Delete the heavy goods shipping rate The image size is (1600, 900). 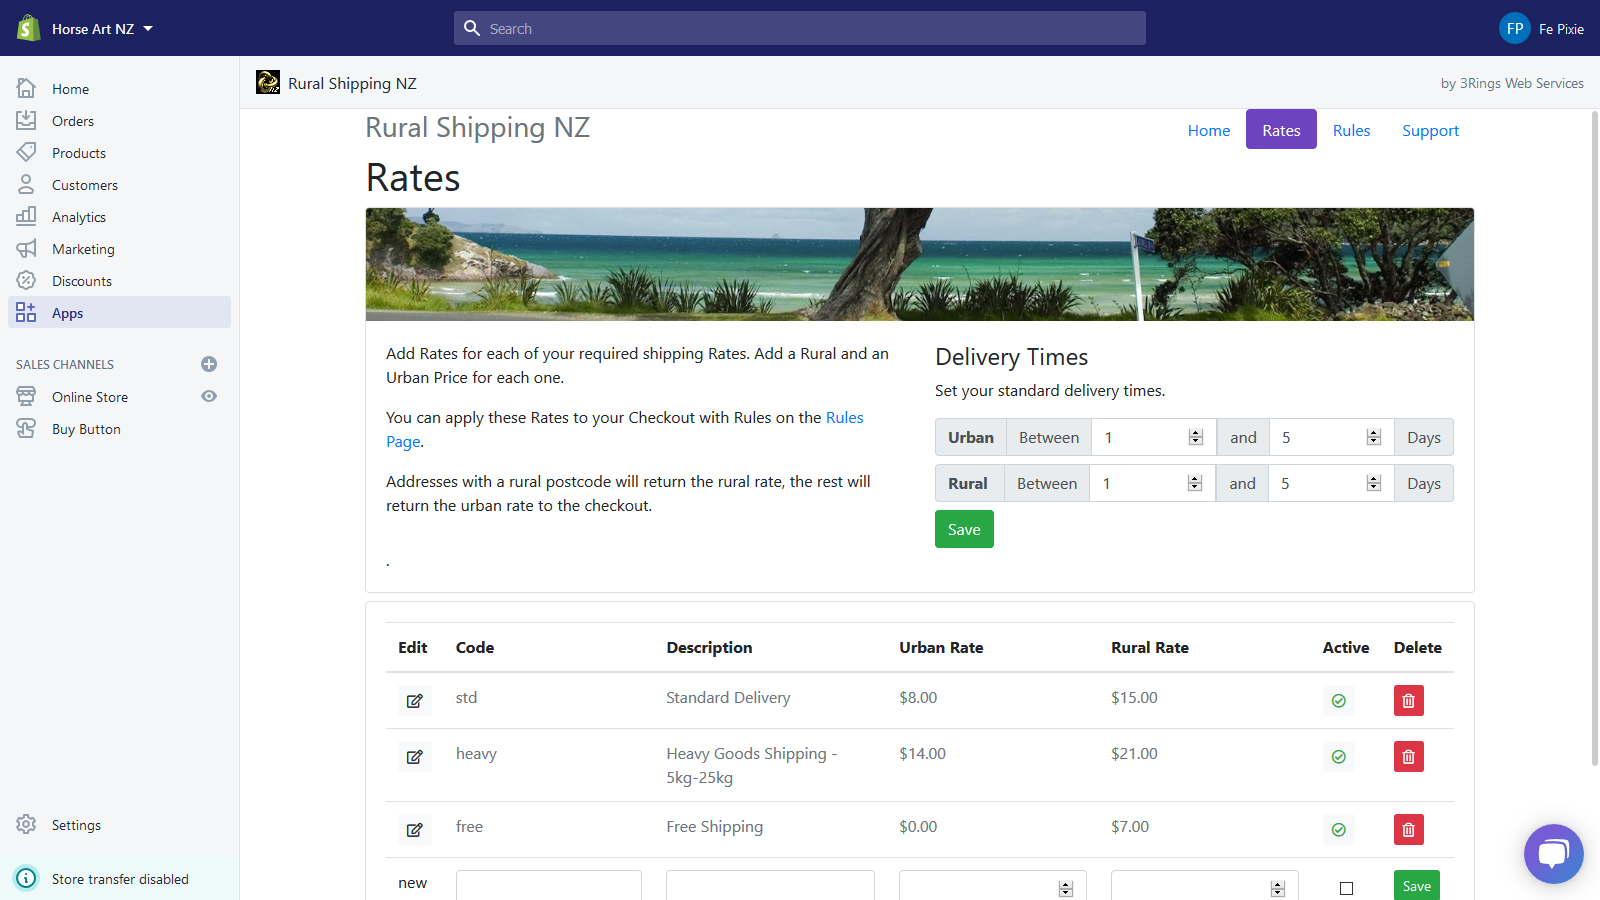point(1408,757)
